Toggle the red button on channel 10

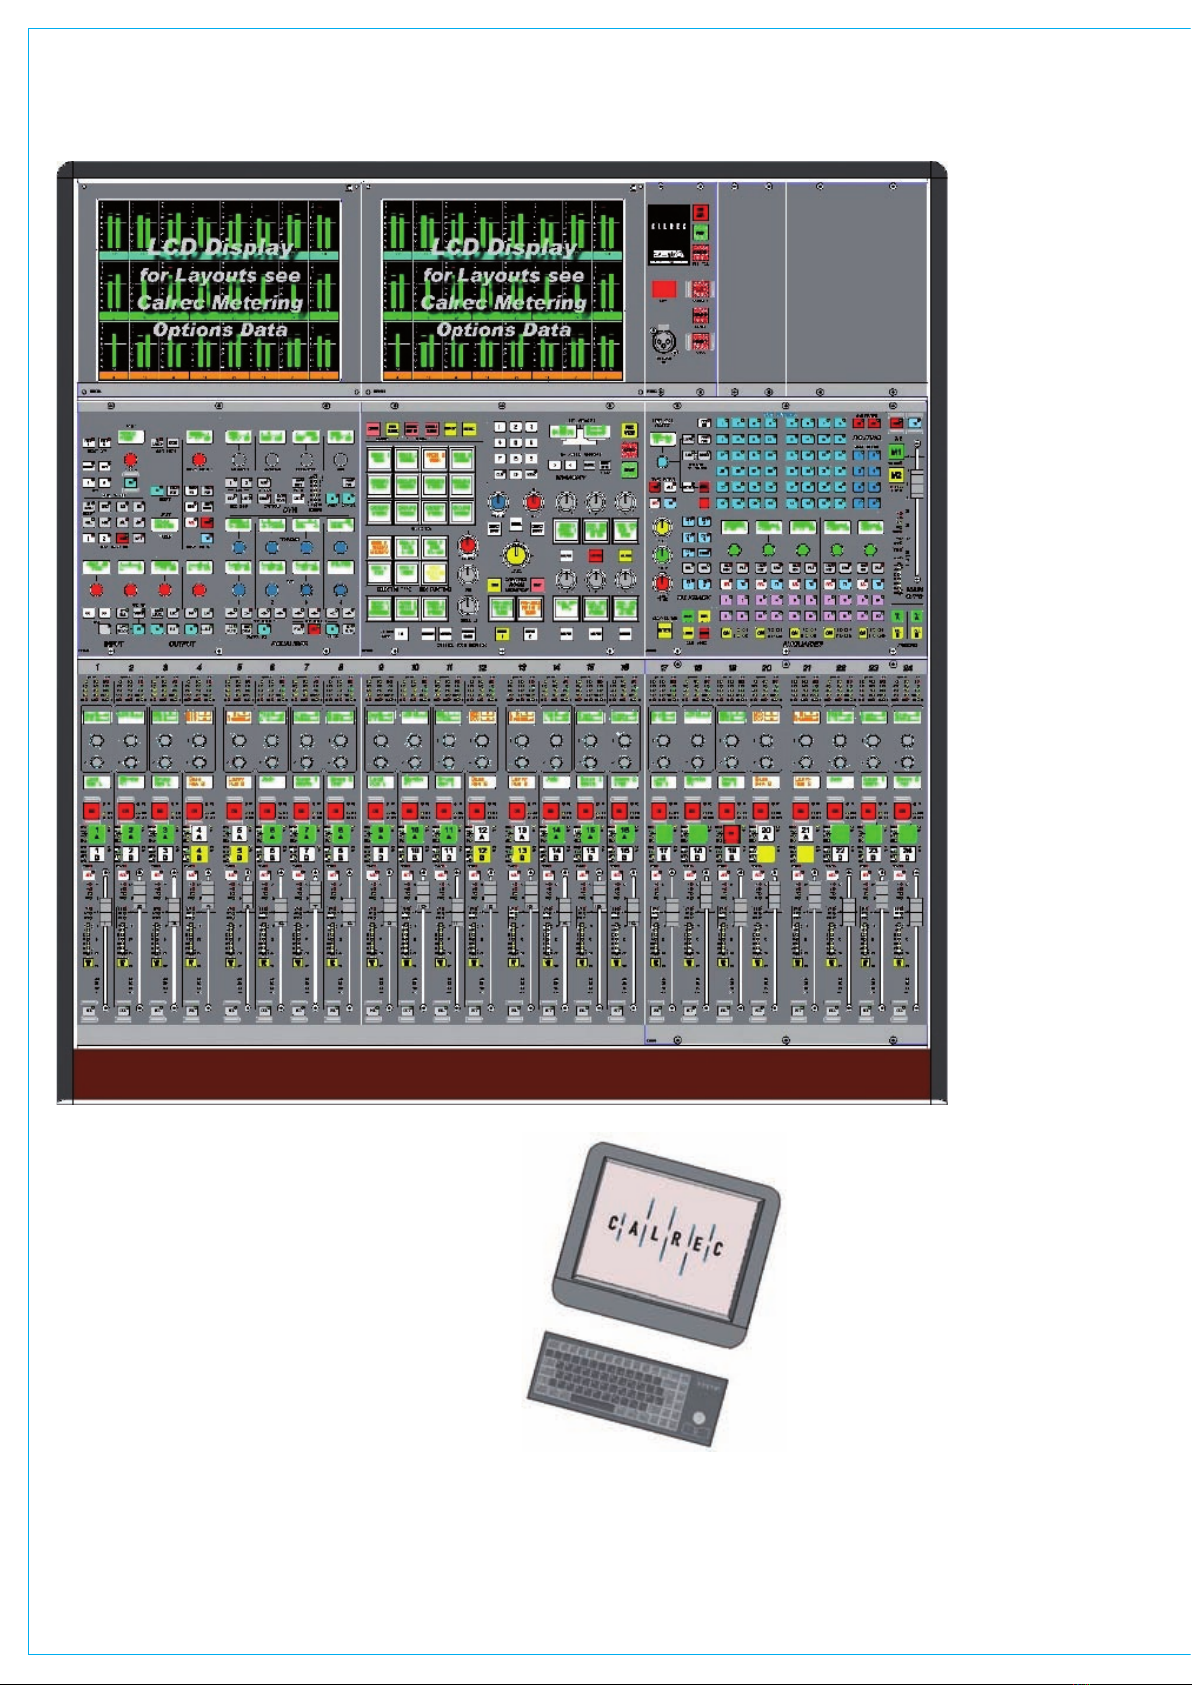pyautogui.click(x=410, y=810)
